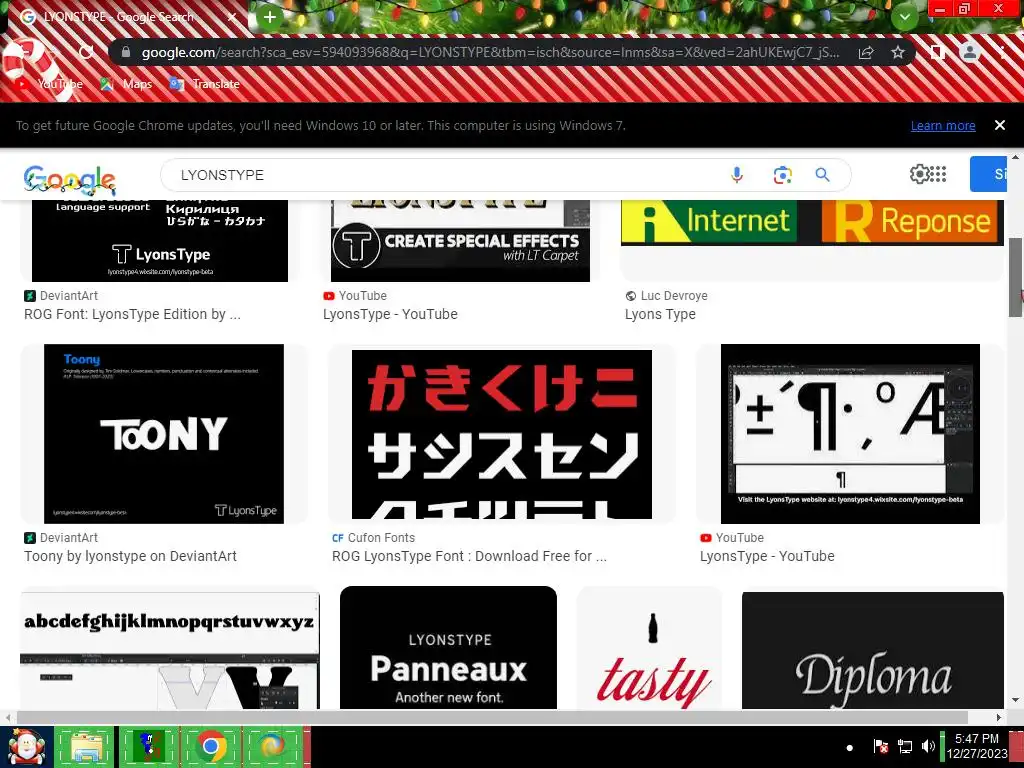Reload the page with the refresh icon
The image size is (1024, 768).
(86, 52)
